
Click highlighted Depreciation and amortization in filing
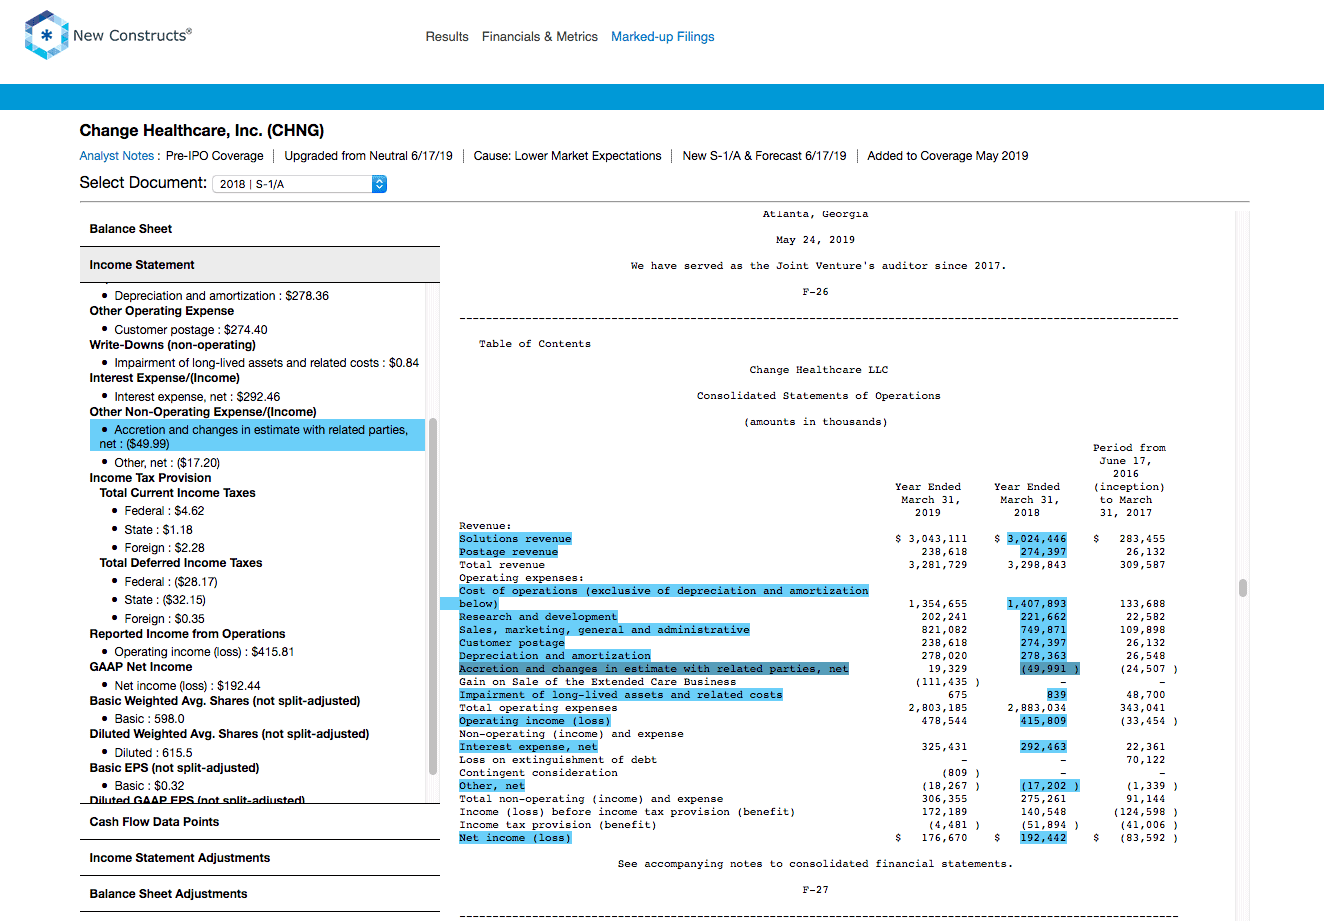pos(555,656)
